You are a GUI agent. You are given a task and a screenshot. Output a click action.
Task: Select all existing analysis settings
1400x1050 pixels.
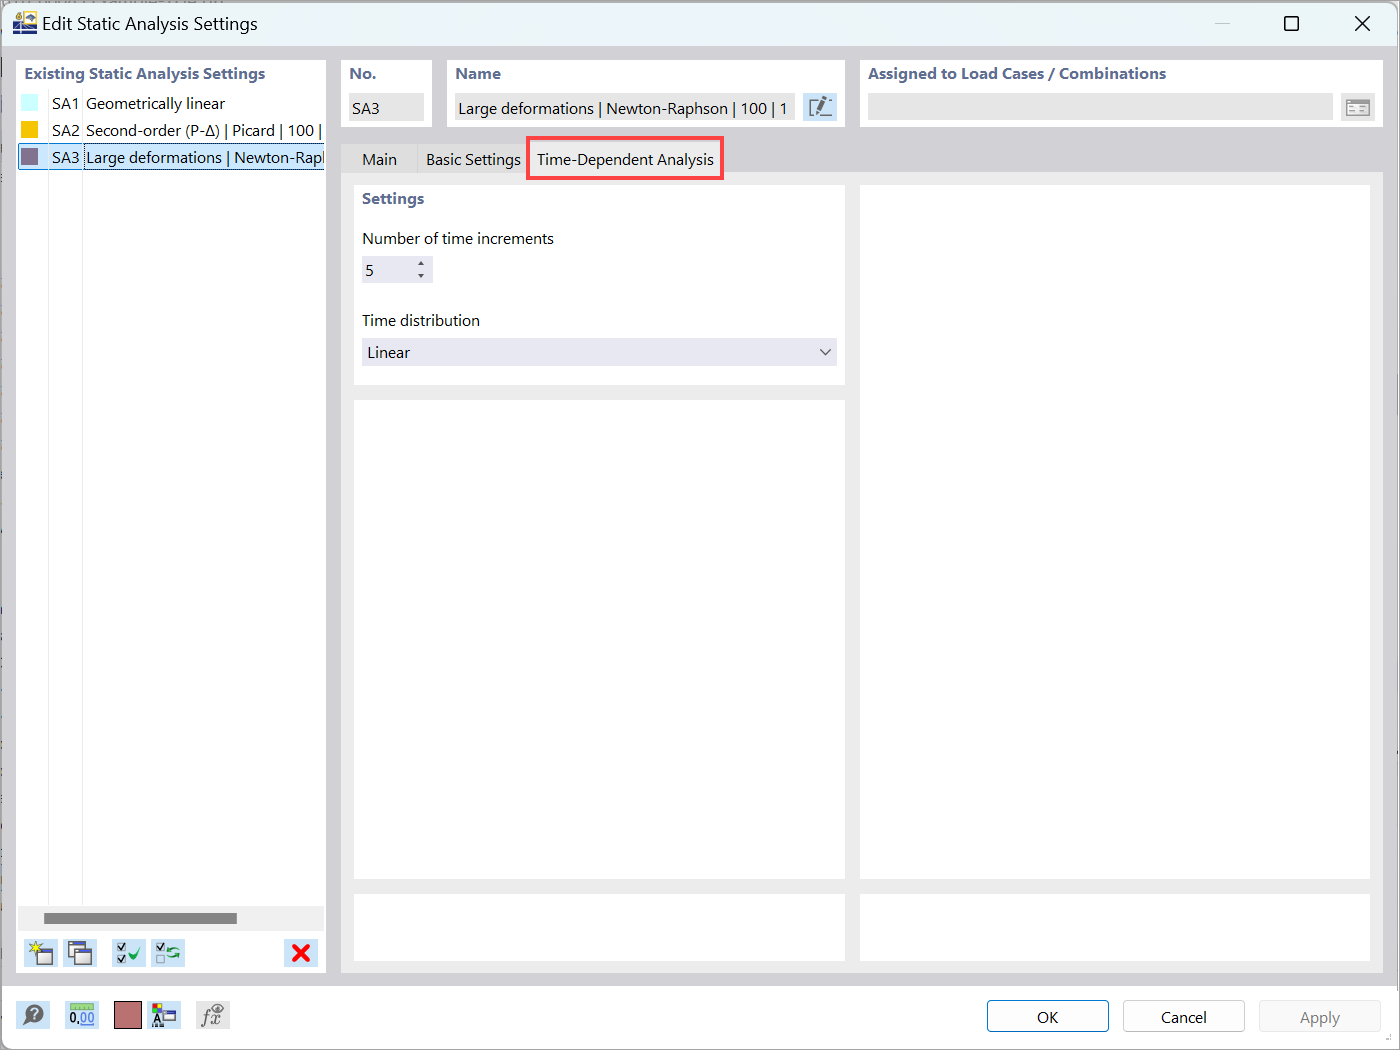click(128, 953)
